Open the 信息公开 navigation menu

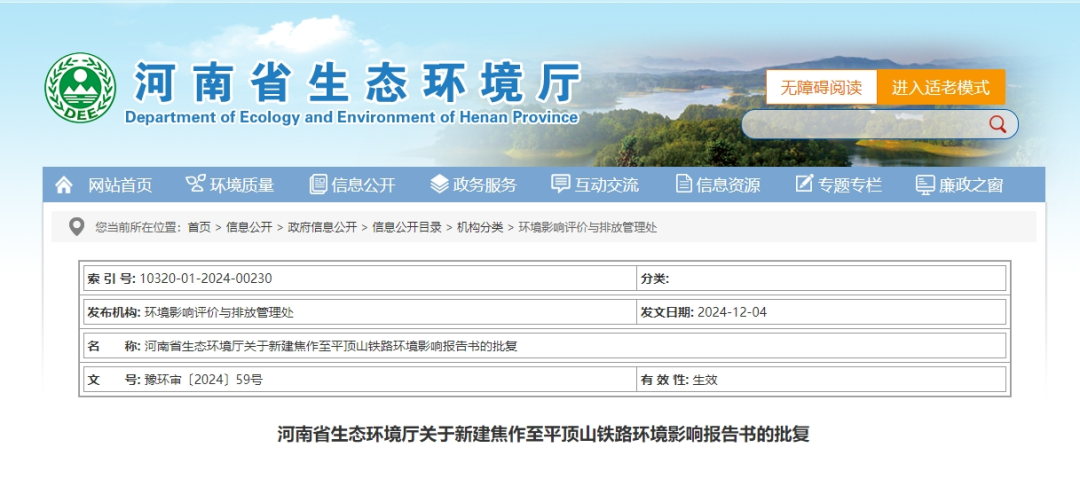364,185
